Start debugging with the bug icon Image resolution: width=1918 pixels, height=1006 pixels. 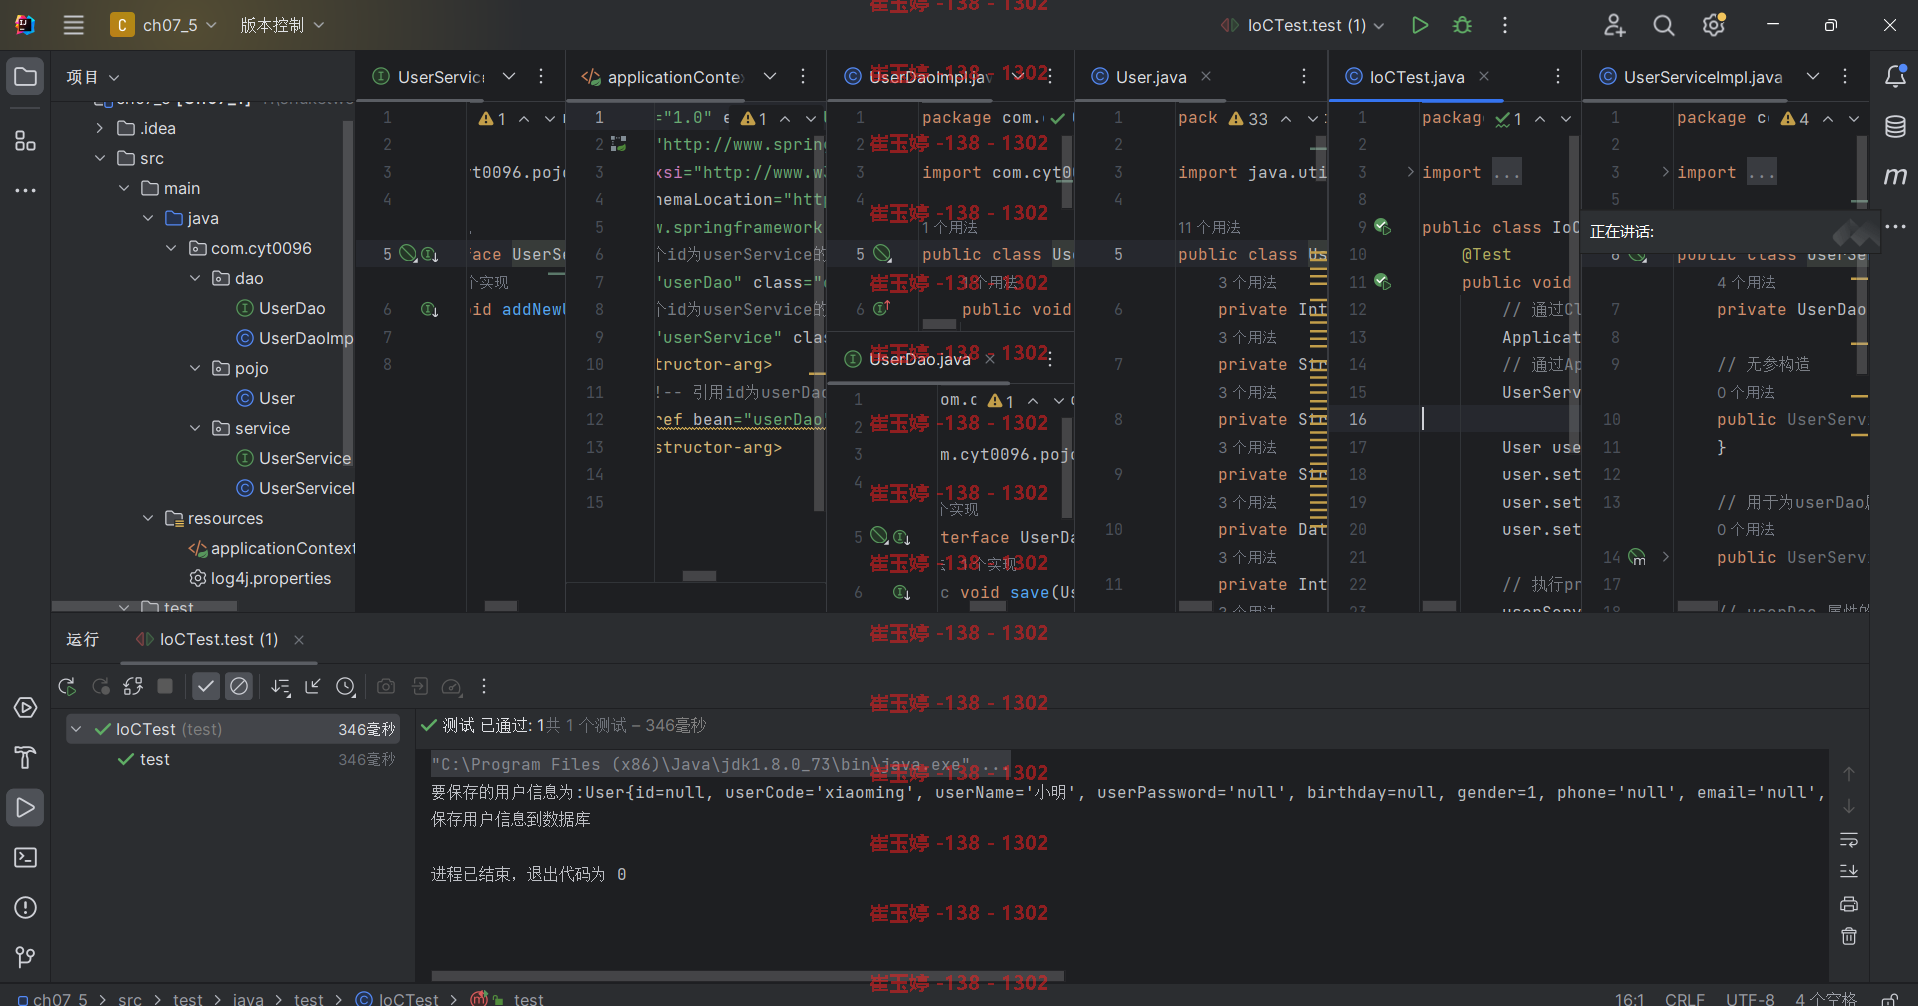tap(1462, 25)
